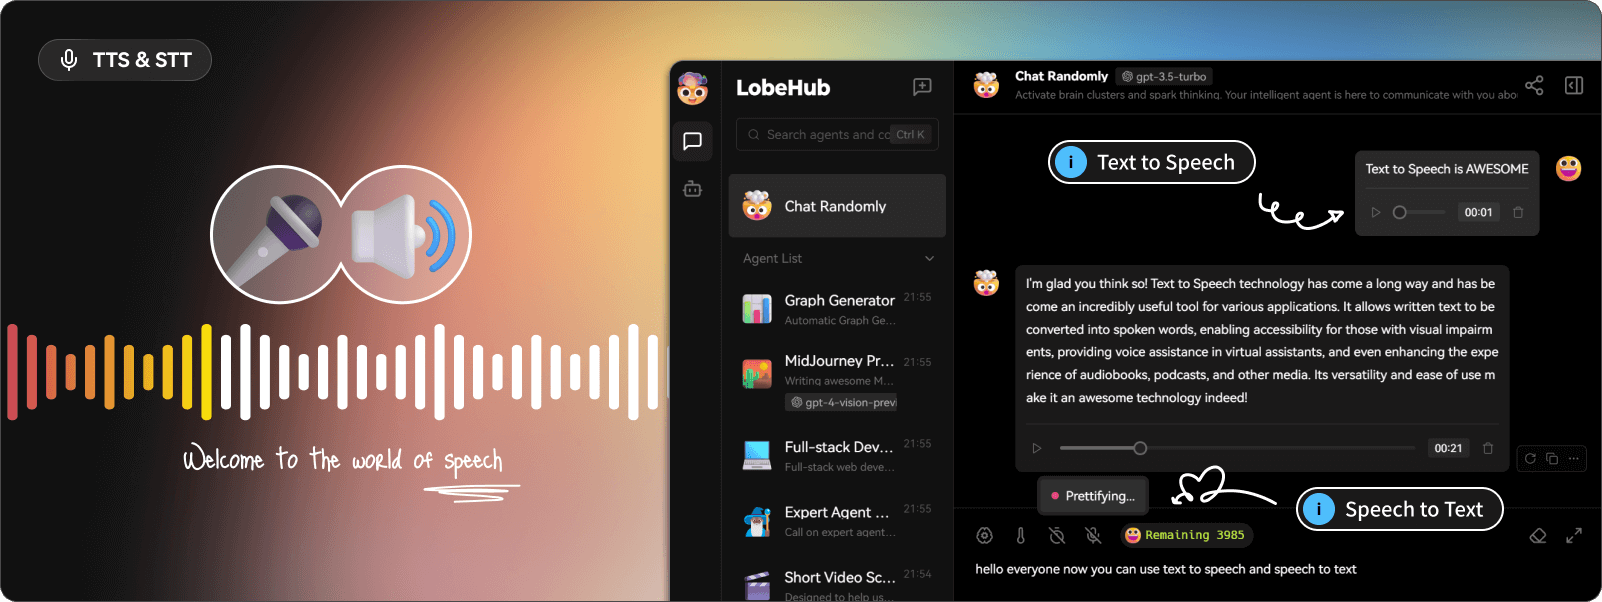
Task: Click the 'Activate brain clusters' agent description
Action: (x=1265, y=95)
